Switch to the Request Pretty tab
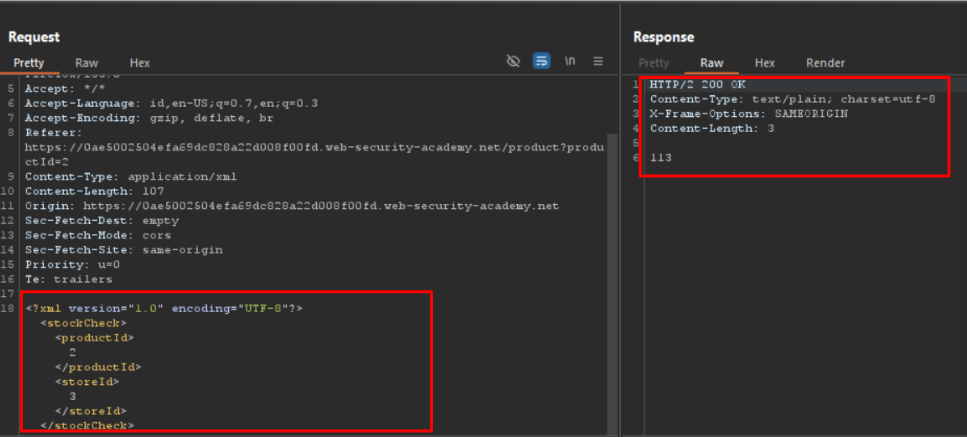 (x=29, y=63)
